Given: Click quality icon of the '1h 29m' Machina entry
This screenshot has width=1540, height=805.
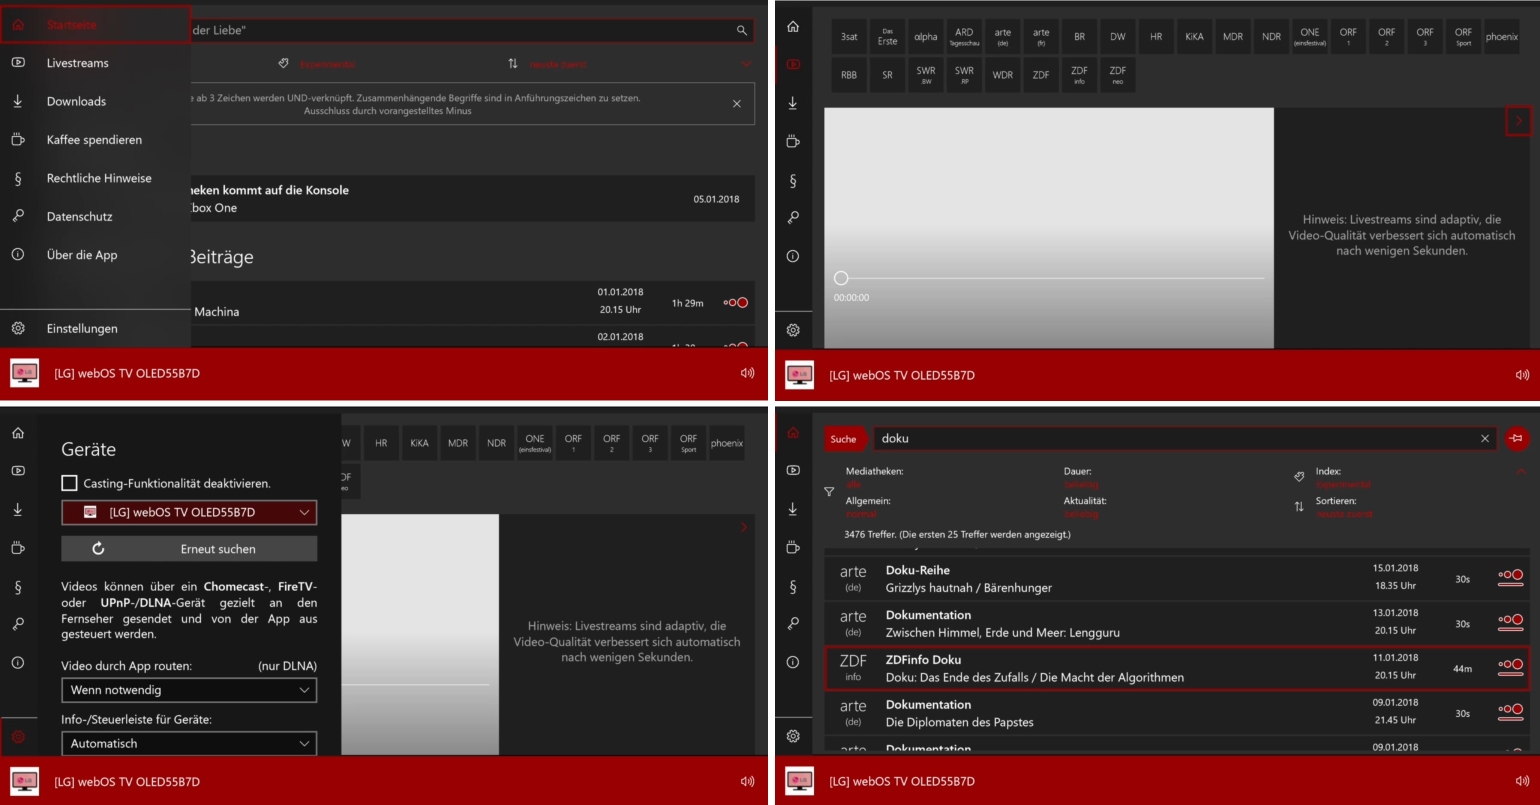Looking at the screenshot, I should pos(736,303).
